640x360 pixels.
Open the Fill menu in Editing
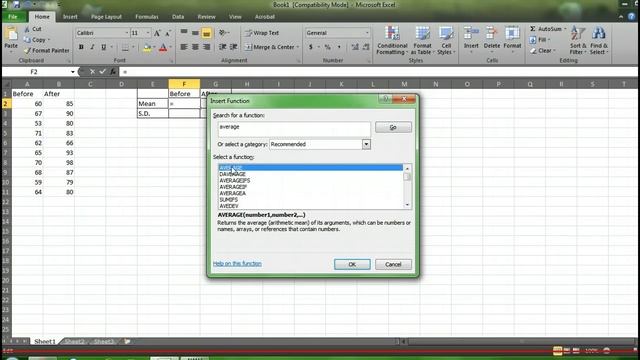pyautogui.click(x=540, y=40)
